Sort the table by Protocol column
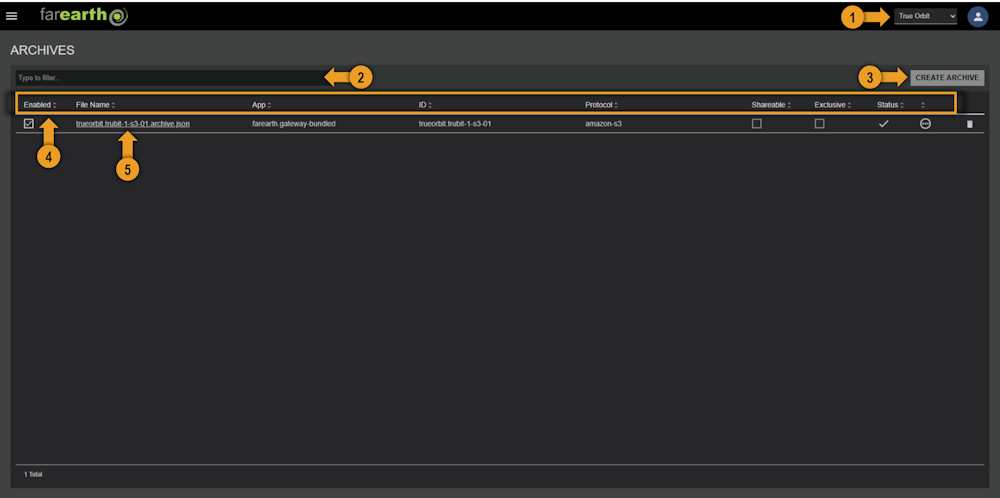This screenshot has width=1000, height=498. (x=601, y=105)
